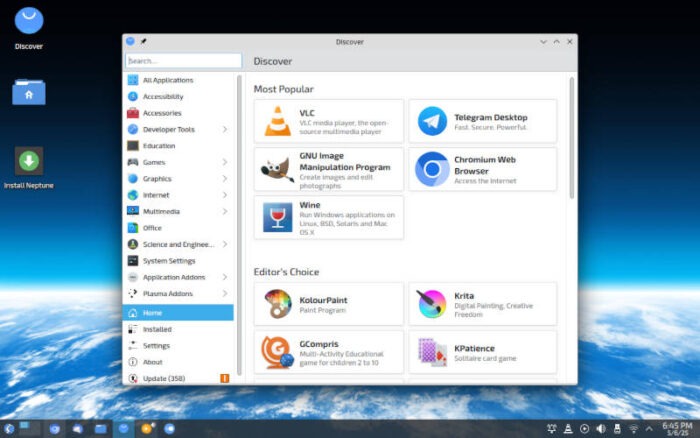700x438 pixels.
Task: Click 'Digital Painting, Creative Freedom' text
Action: [493, 310]
